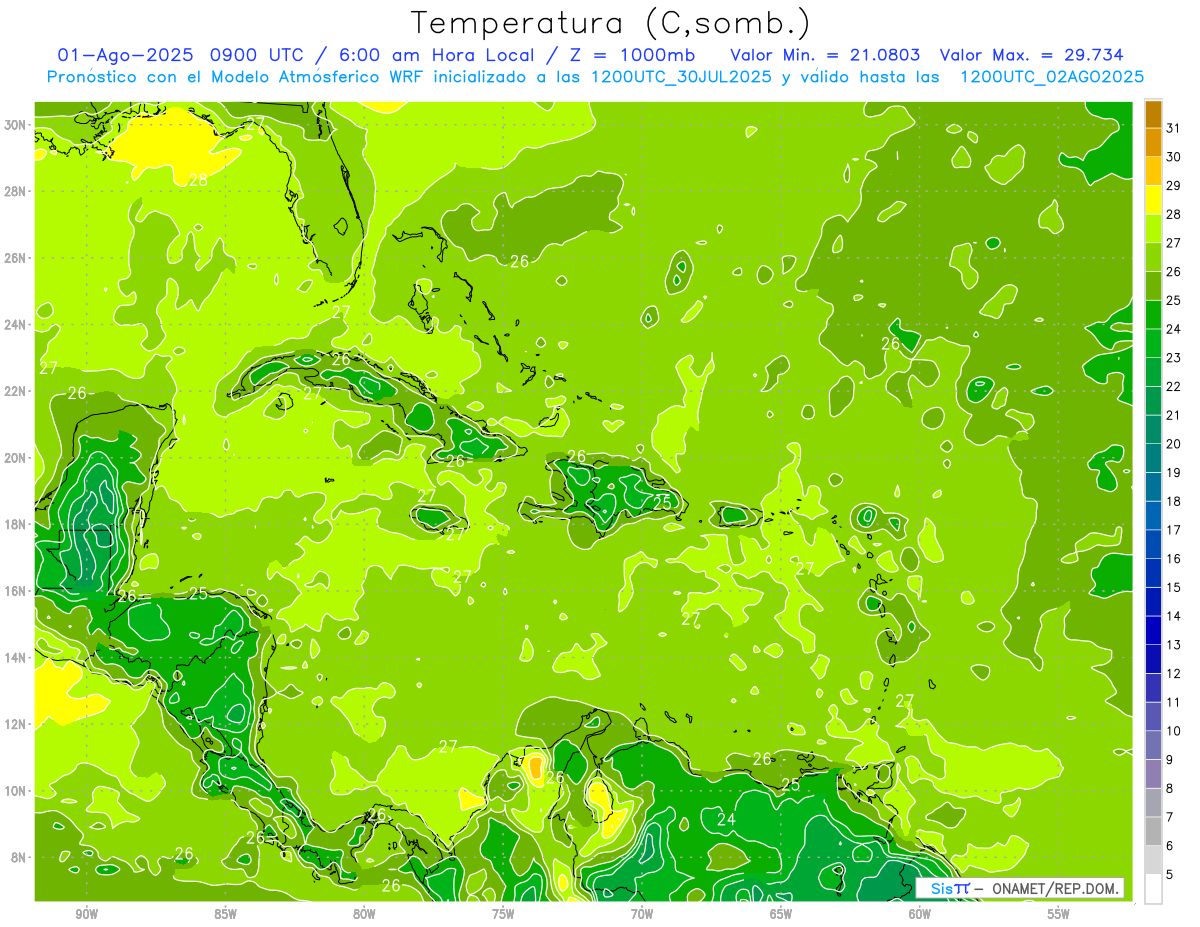Click the 20N latitude label
Screen dimensions: 1200x927
(x=17, y=458)
